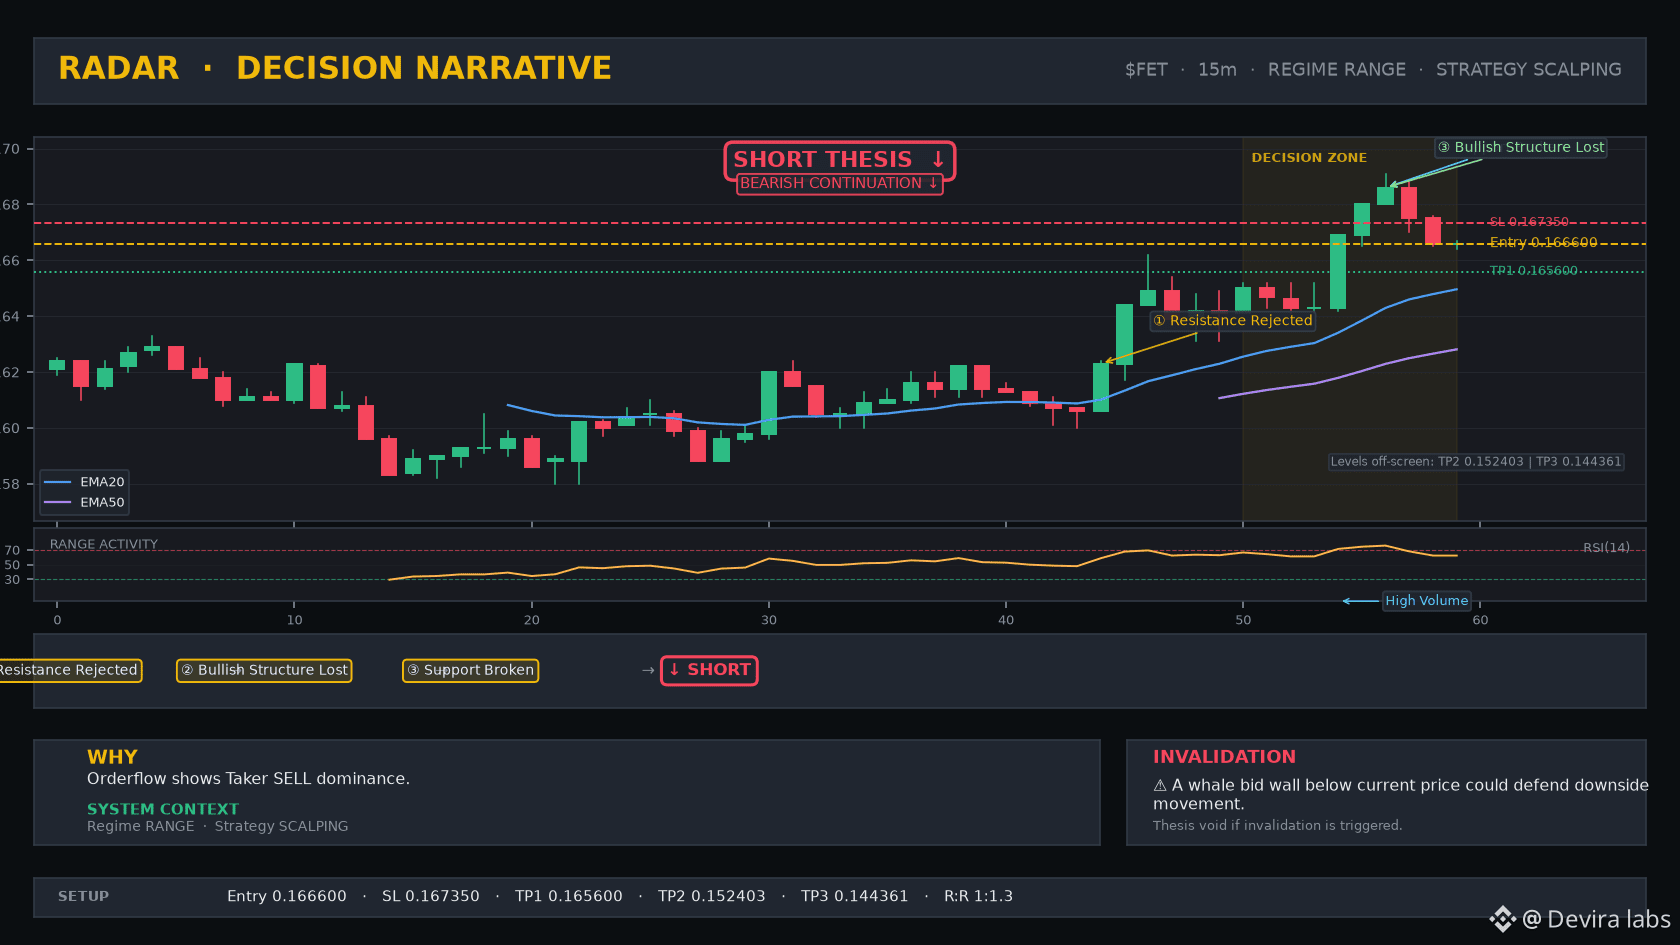Click REGIME RANGE in header

point(1336,69)
